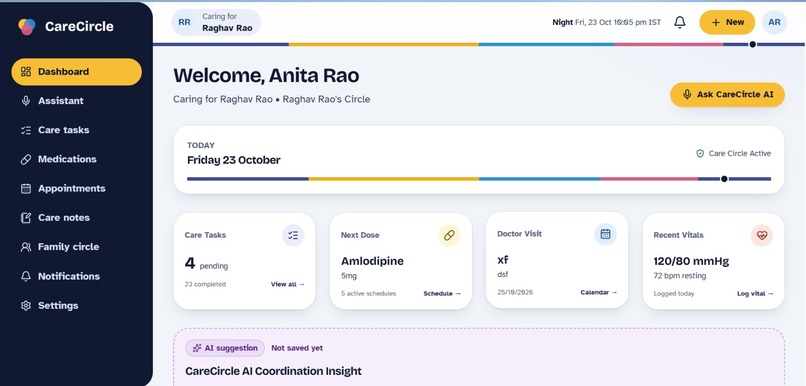
Task: Open the Dashboard sidebar item
Action: tap(77, 72)
